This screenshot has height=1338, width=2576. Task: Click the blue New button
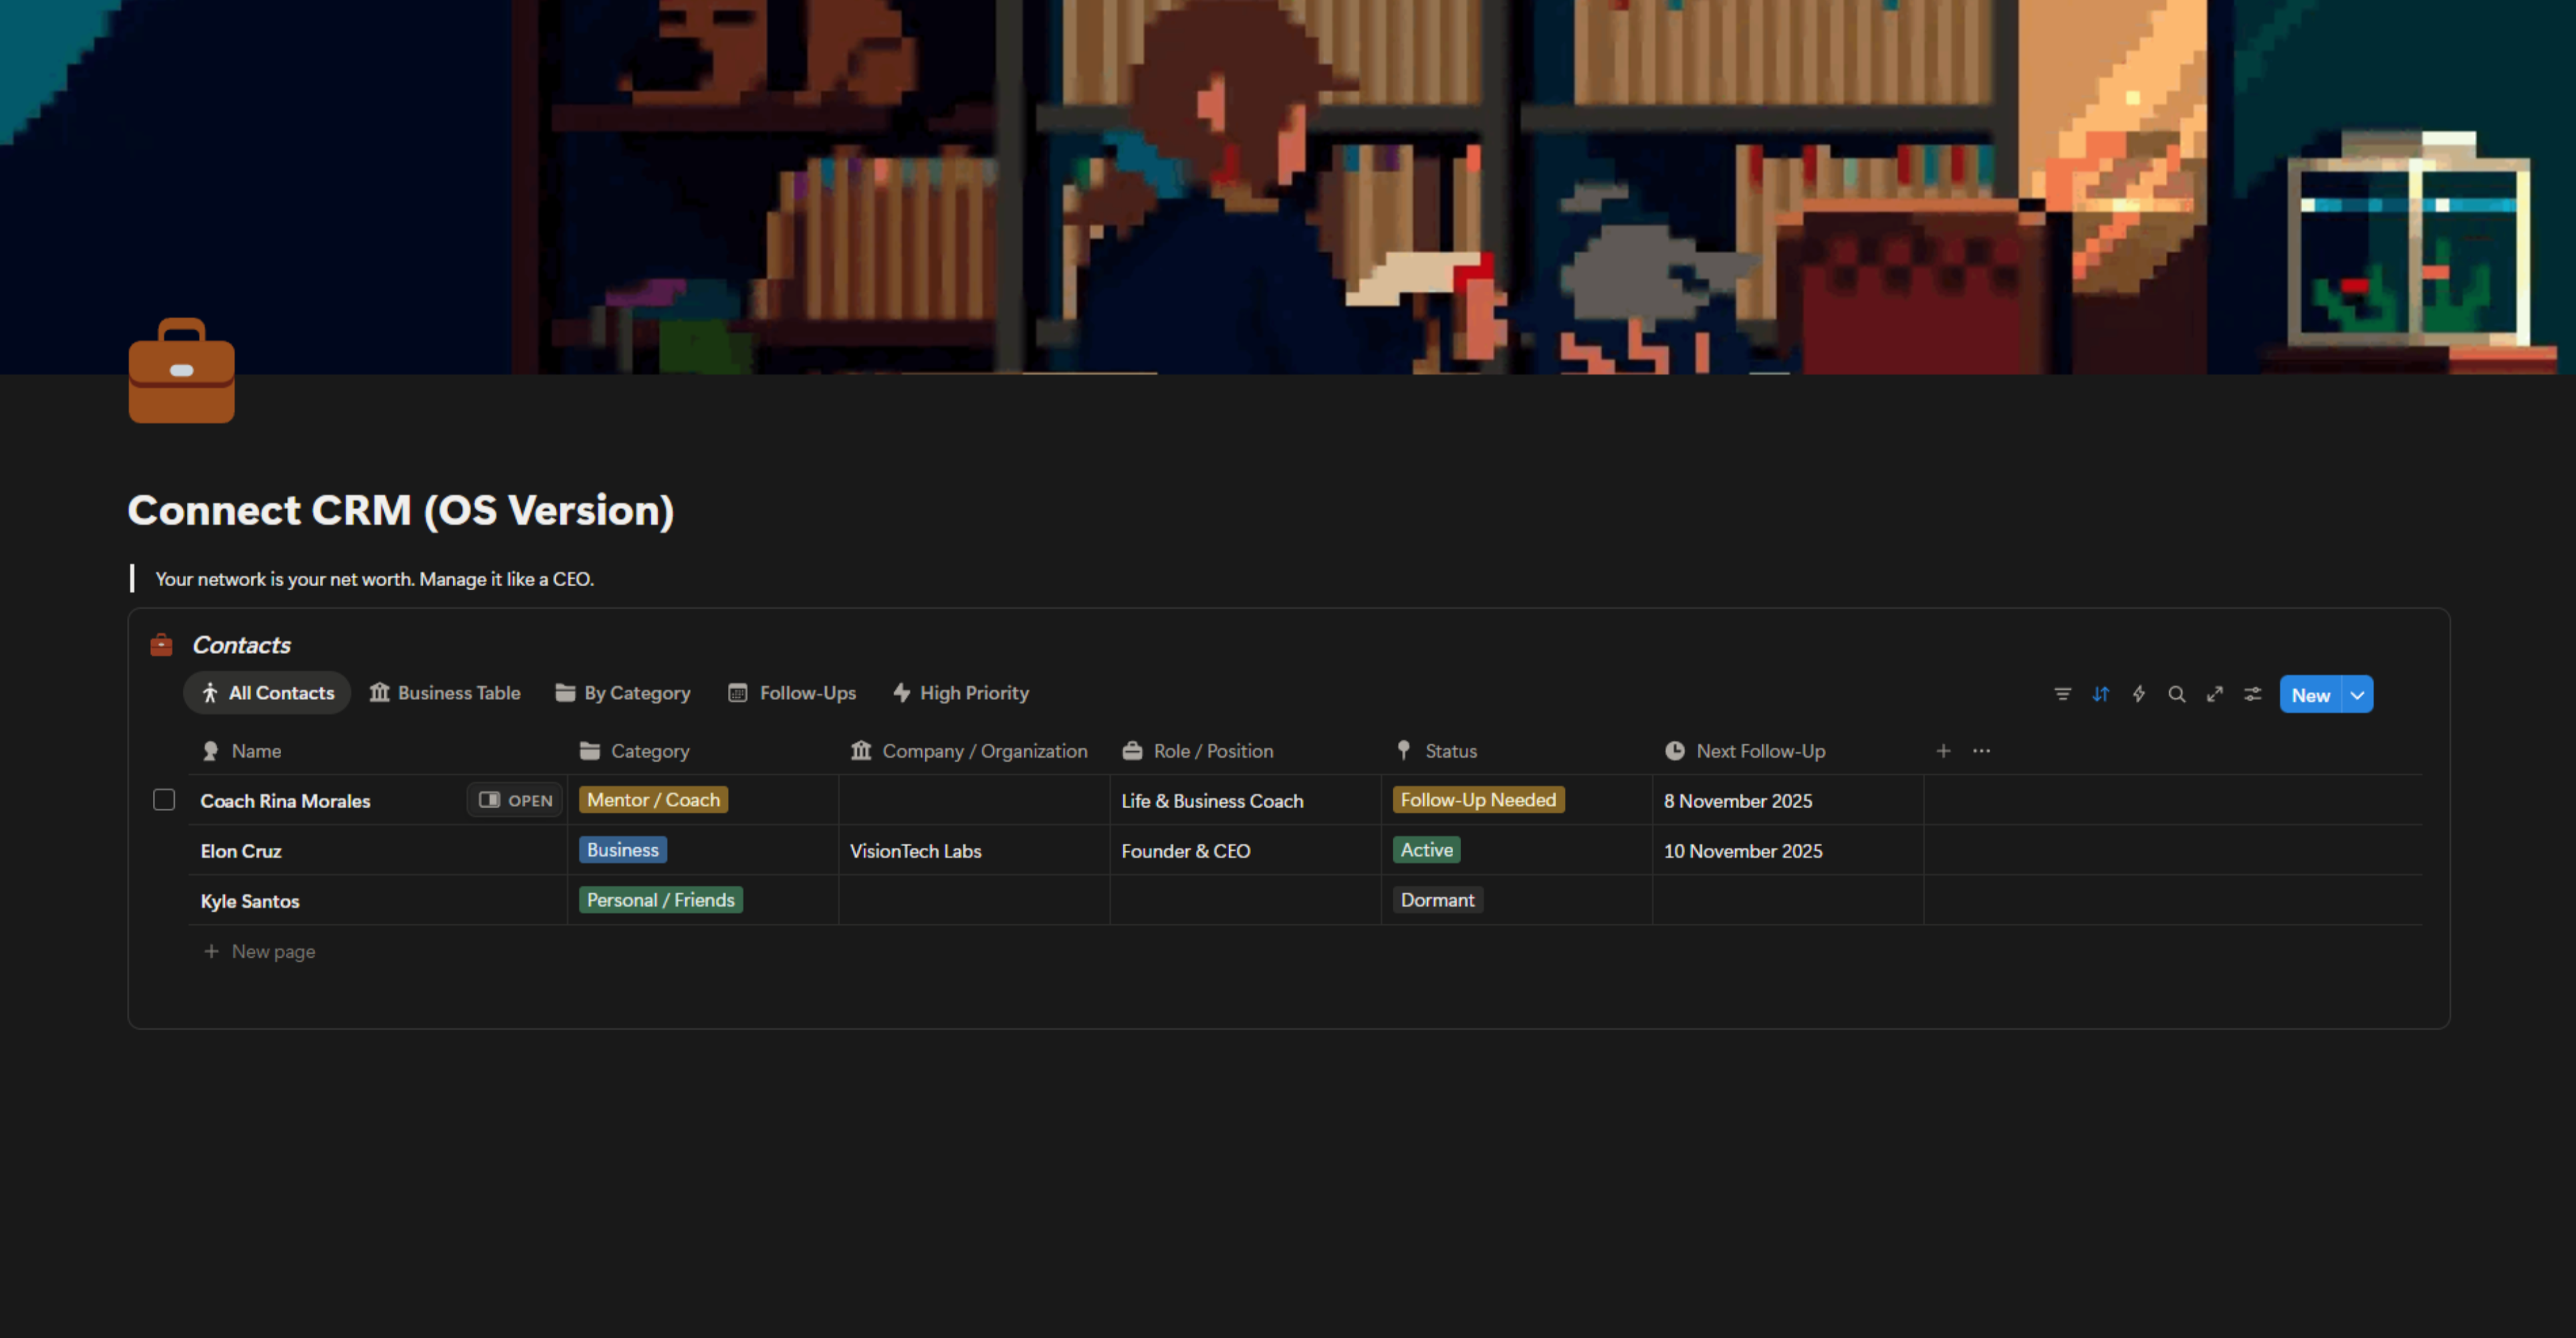2310,695
